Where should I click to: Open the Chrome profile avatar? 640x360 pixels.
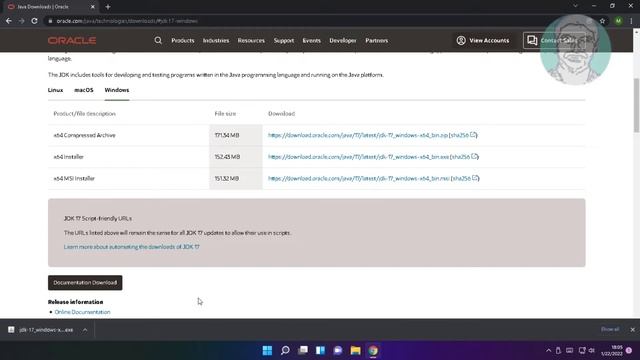[x=618, y=21]
